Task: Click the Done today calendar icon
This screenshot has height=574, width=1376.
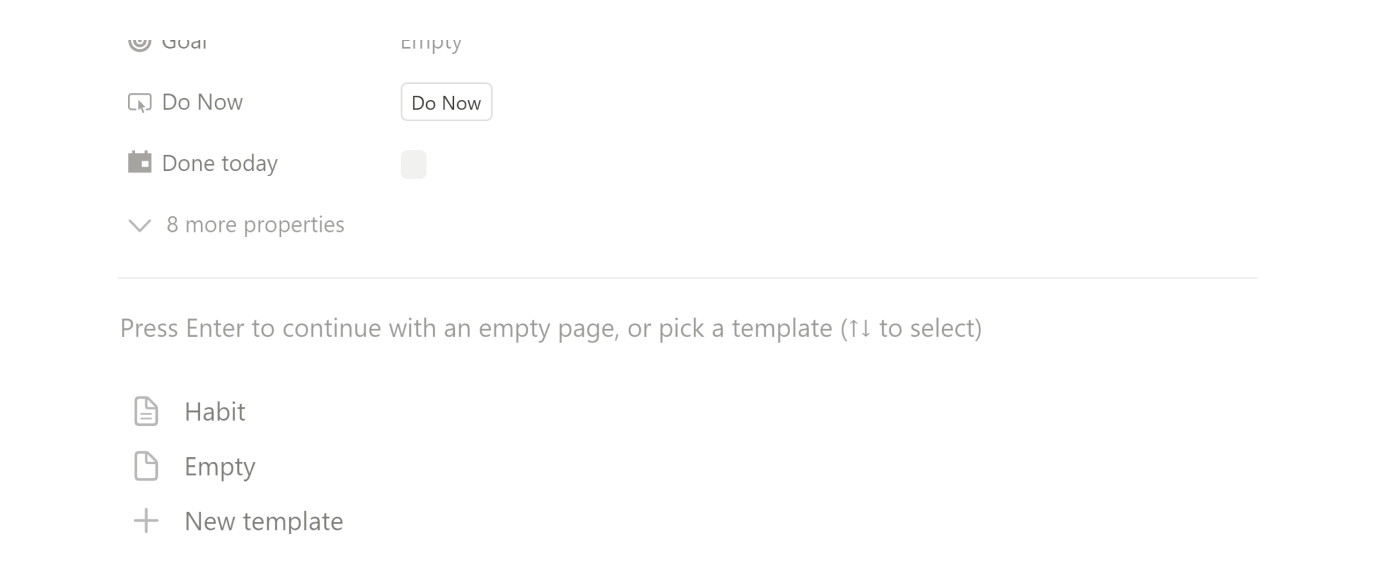Action: pyautogui.click(x=140, y=163)
